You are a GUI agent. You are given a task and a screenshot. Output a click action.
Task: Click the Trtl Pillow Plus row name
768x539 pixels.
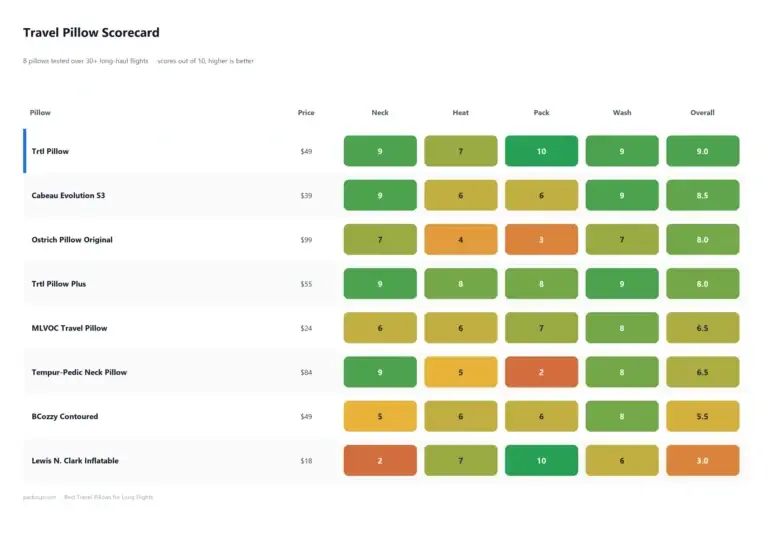(59, 284)
